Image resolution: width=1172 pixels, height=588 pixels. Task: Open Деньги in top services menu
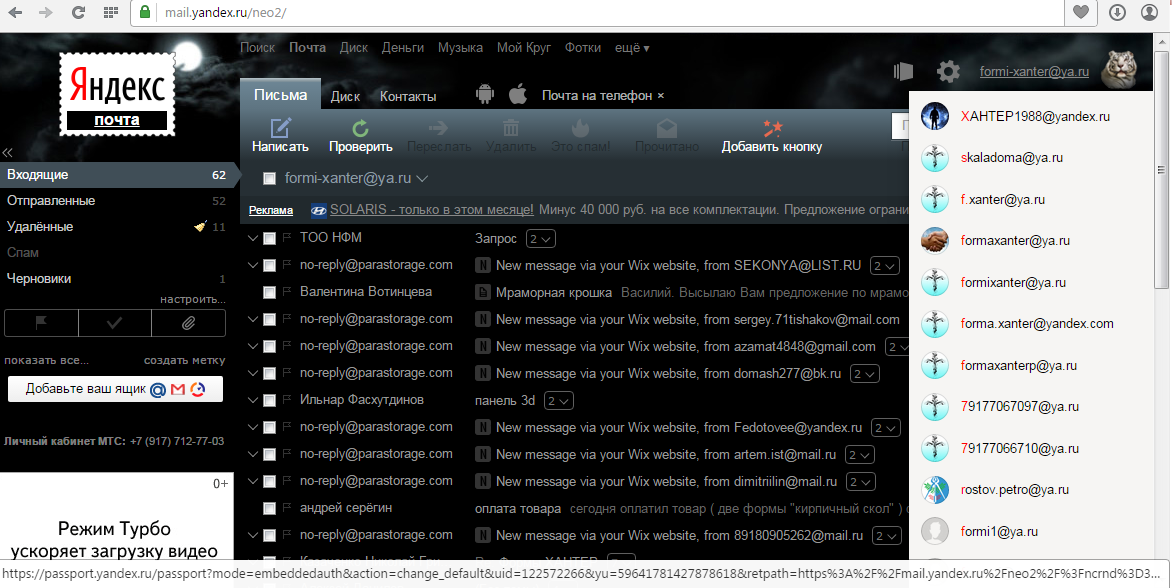pos(403,48)
